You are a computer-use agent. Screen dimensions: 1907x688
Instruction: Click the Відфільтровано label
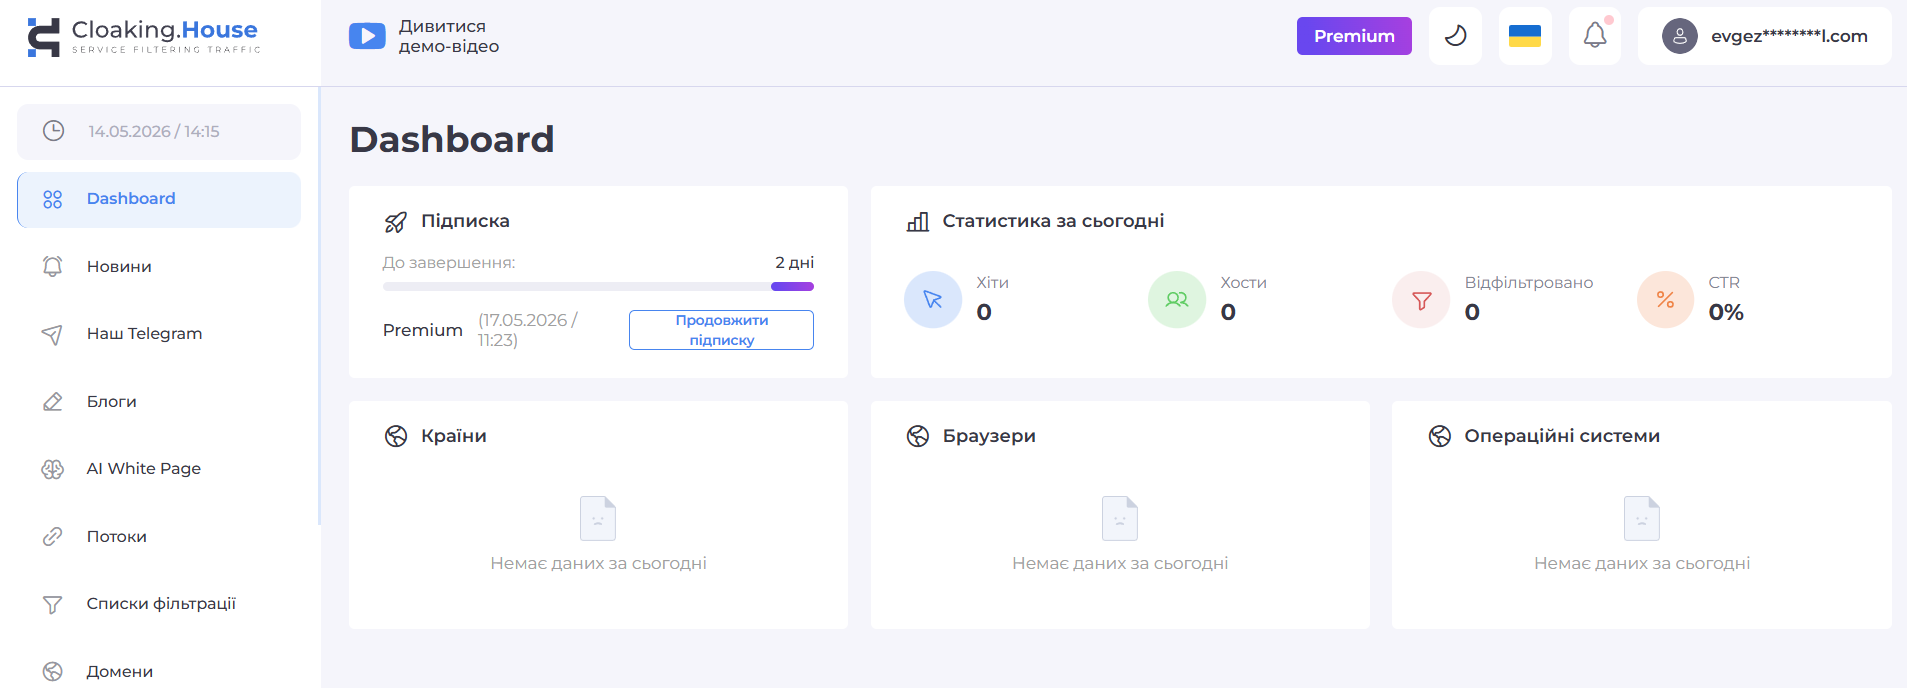click(1529, 283)
